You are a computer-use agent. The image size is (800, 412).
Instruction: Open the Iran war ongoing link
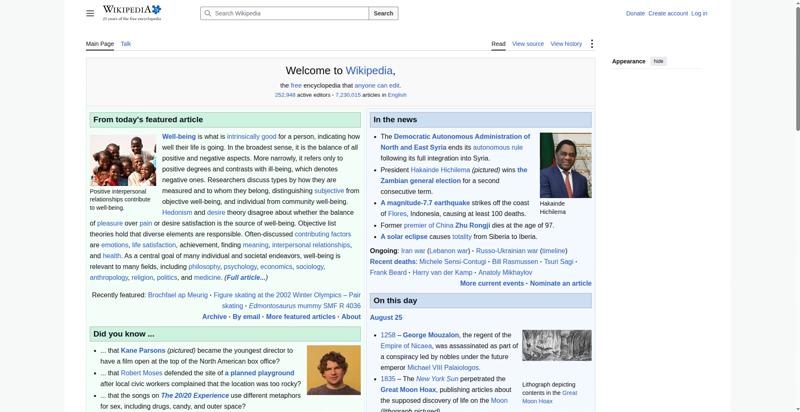[x=413, y=251]
